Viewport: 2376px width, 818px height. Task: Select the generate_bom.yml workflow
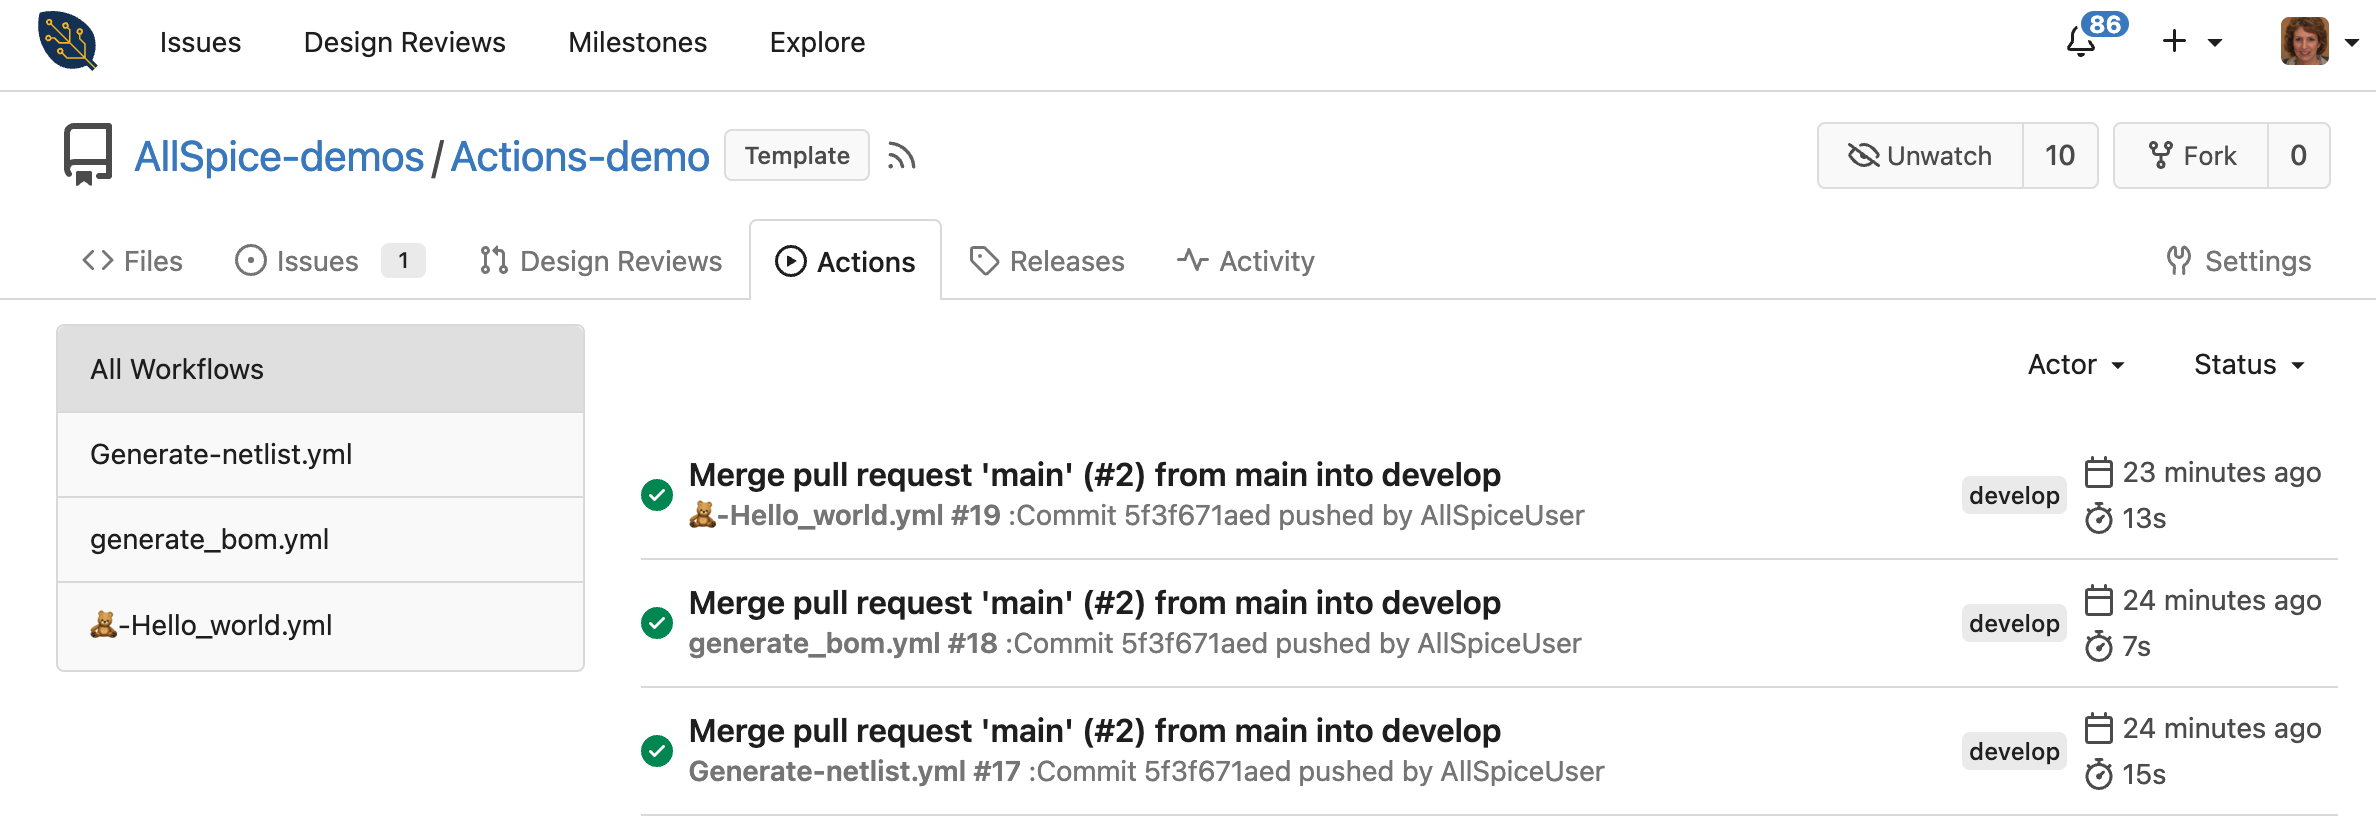pyautogui.click(x=210, y=540)
